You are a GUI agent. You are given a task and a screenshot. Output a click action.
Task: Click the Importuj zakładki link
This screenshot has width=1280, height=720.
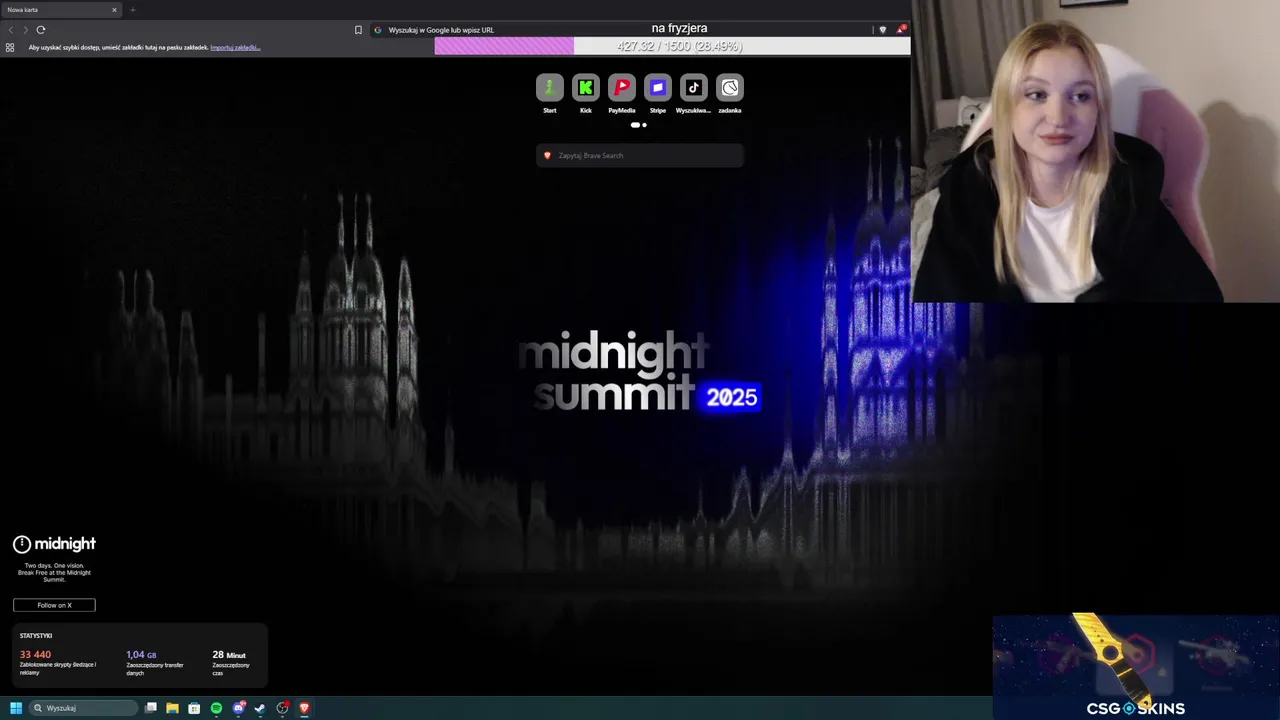pyautogui.click(x=235, y=48)
